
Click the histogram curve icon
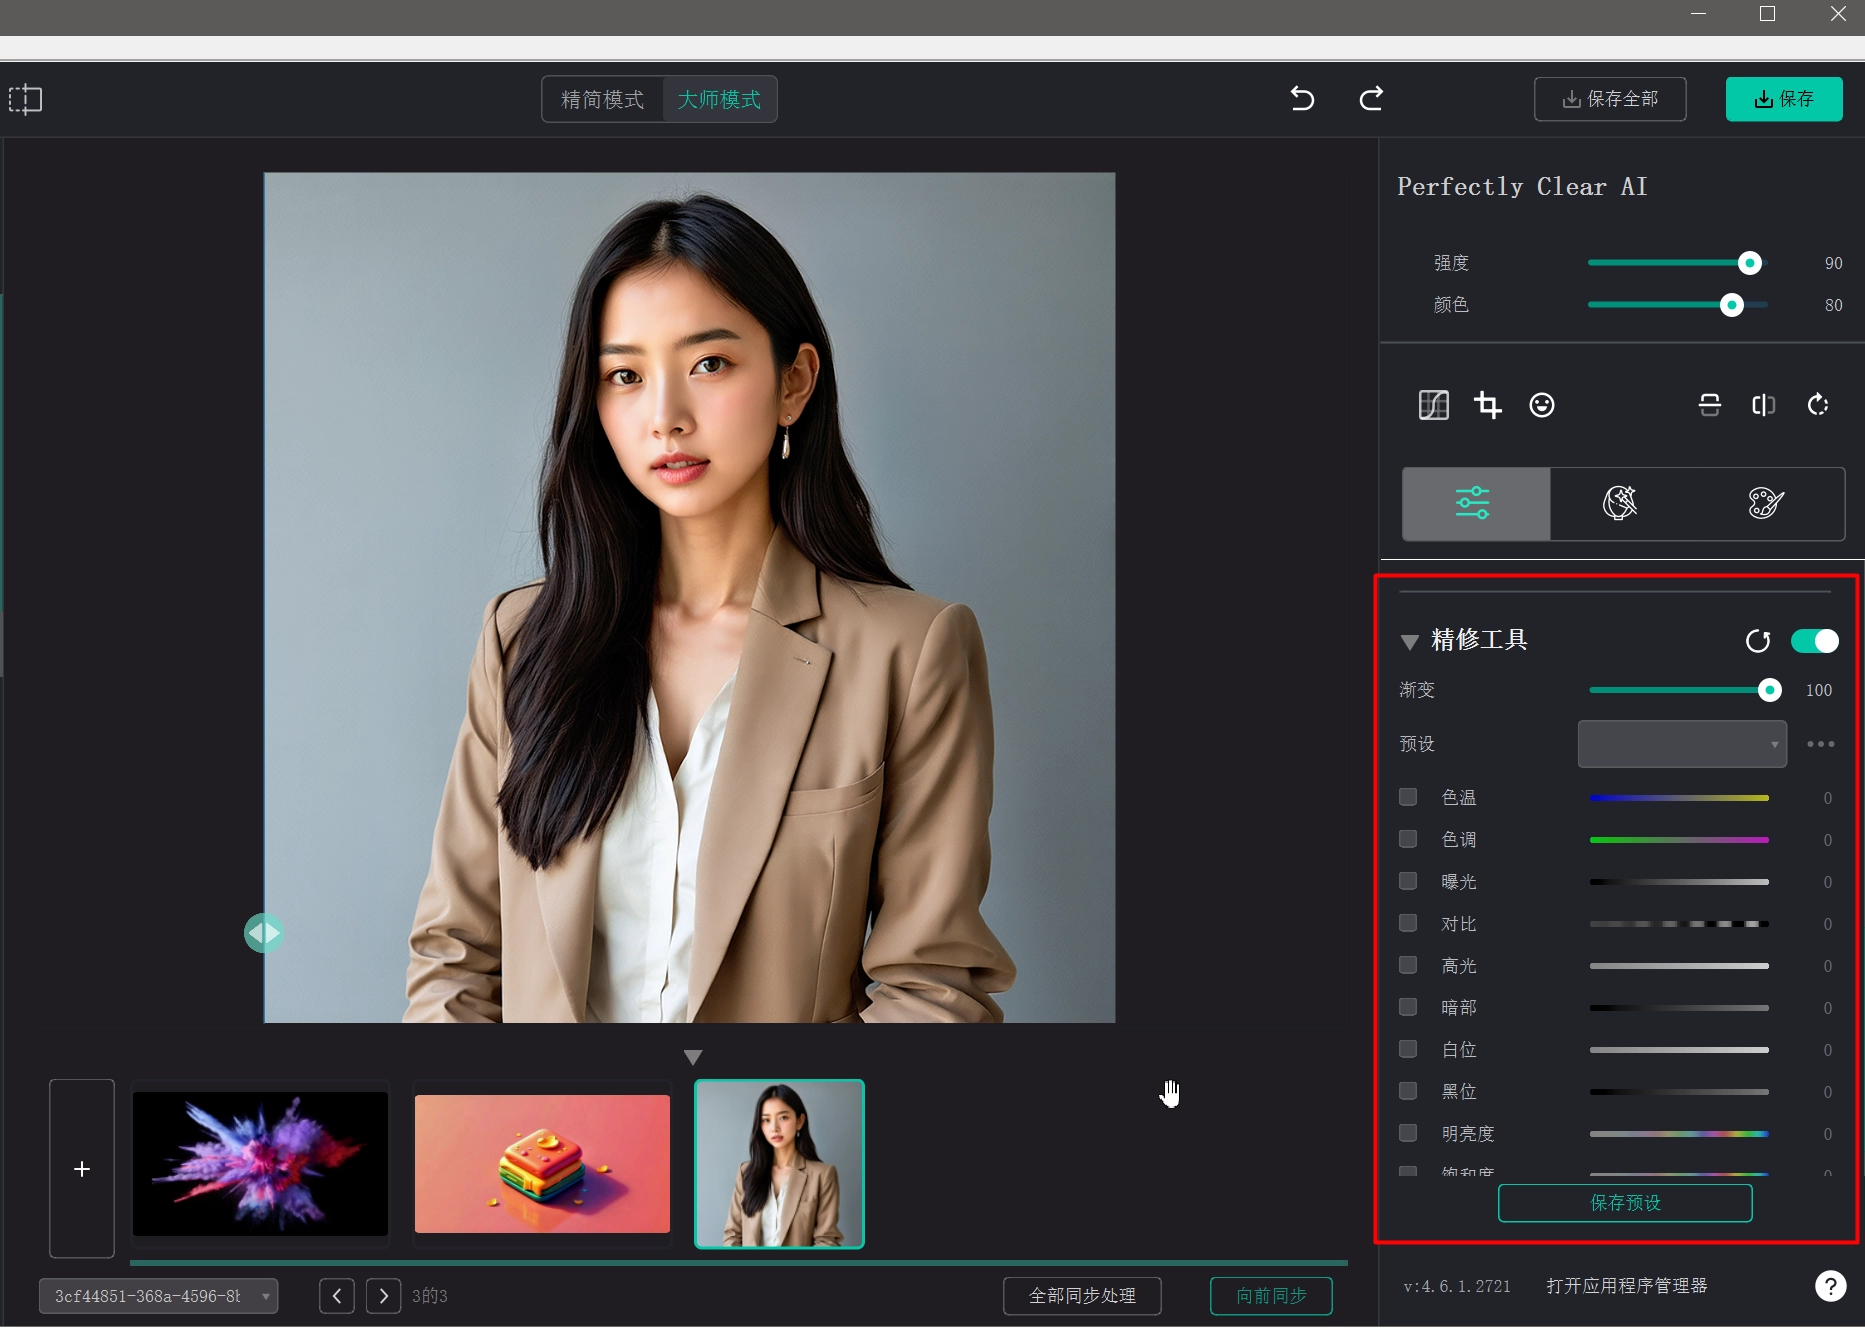(1433, 405)
